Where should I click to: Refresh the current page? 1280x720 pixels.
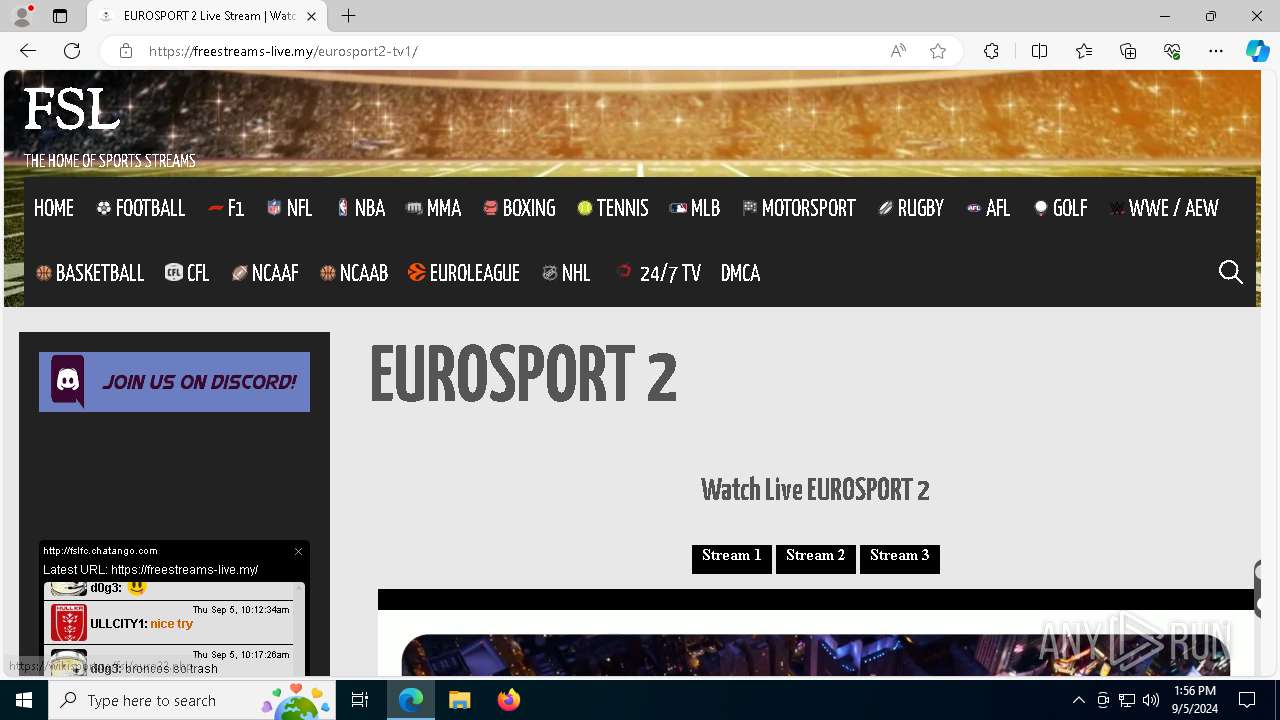pos(72,51)
